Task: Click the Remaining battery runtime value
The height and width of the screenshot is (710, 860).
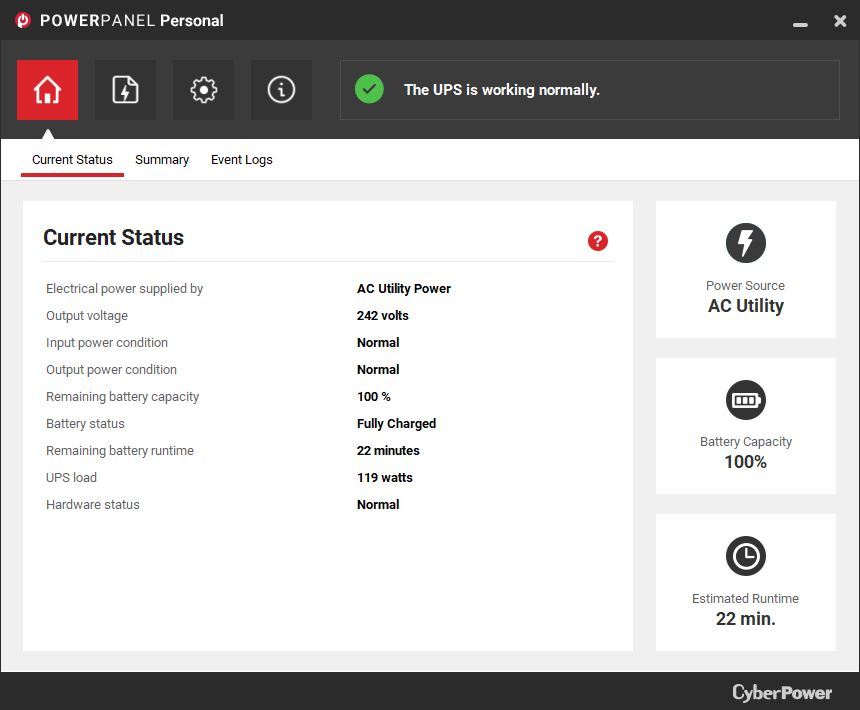Action: click(x=387, y=450)
